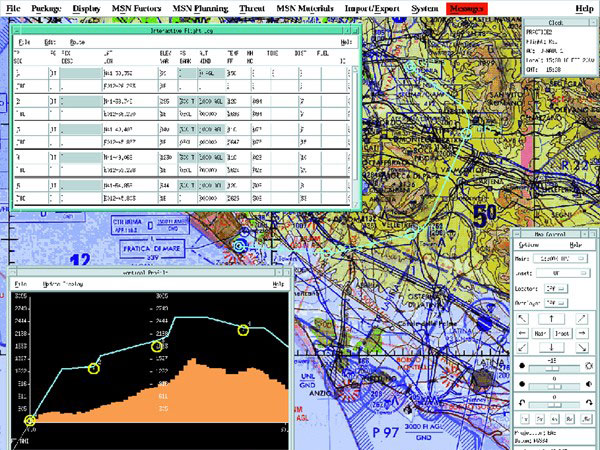Viewport: 600px width, 450px height.
Task: Click the Main button between pan arrows
Action: coord(540,333)
